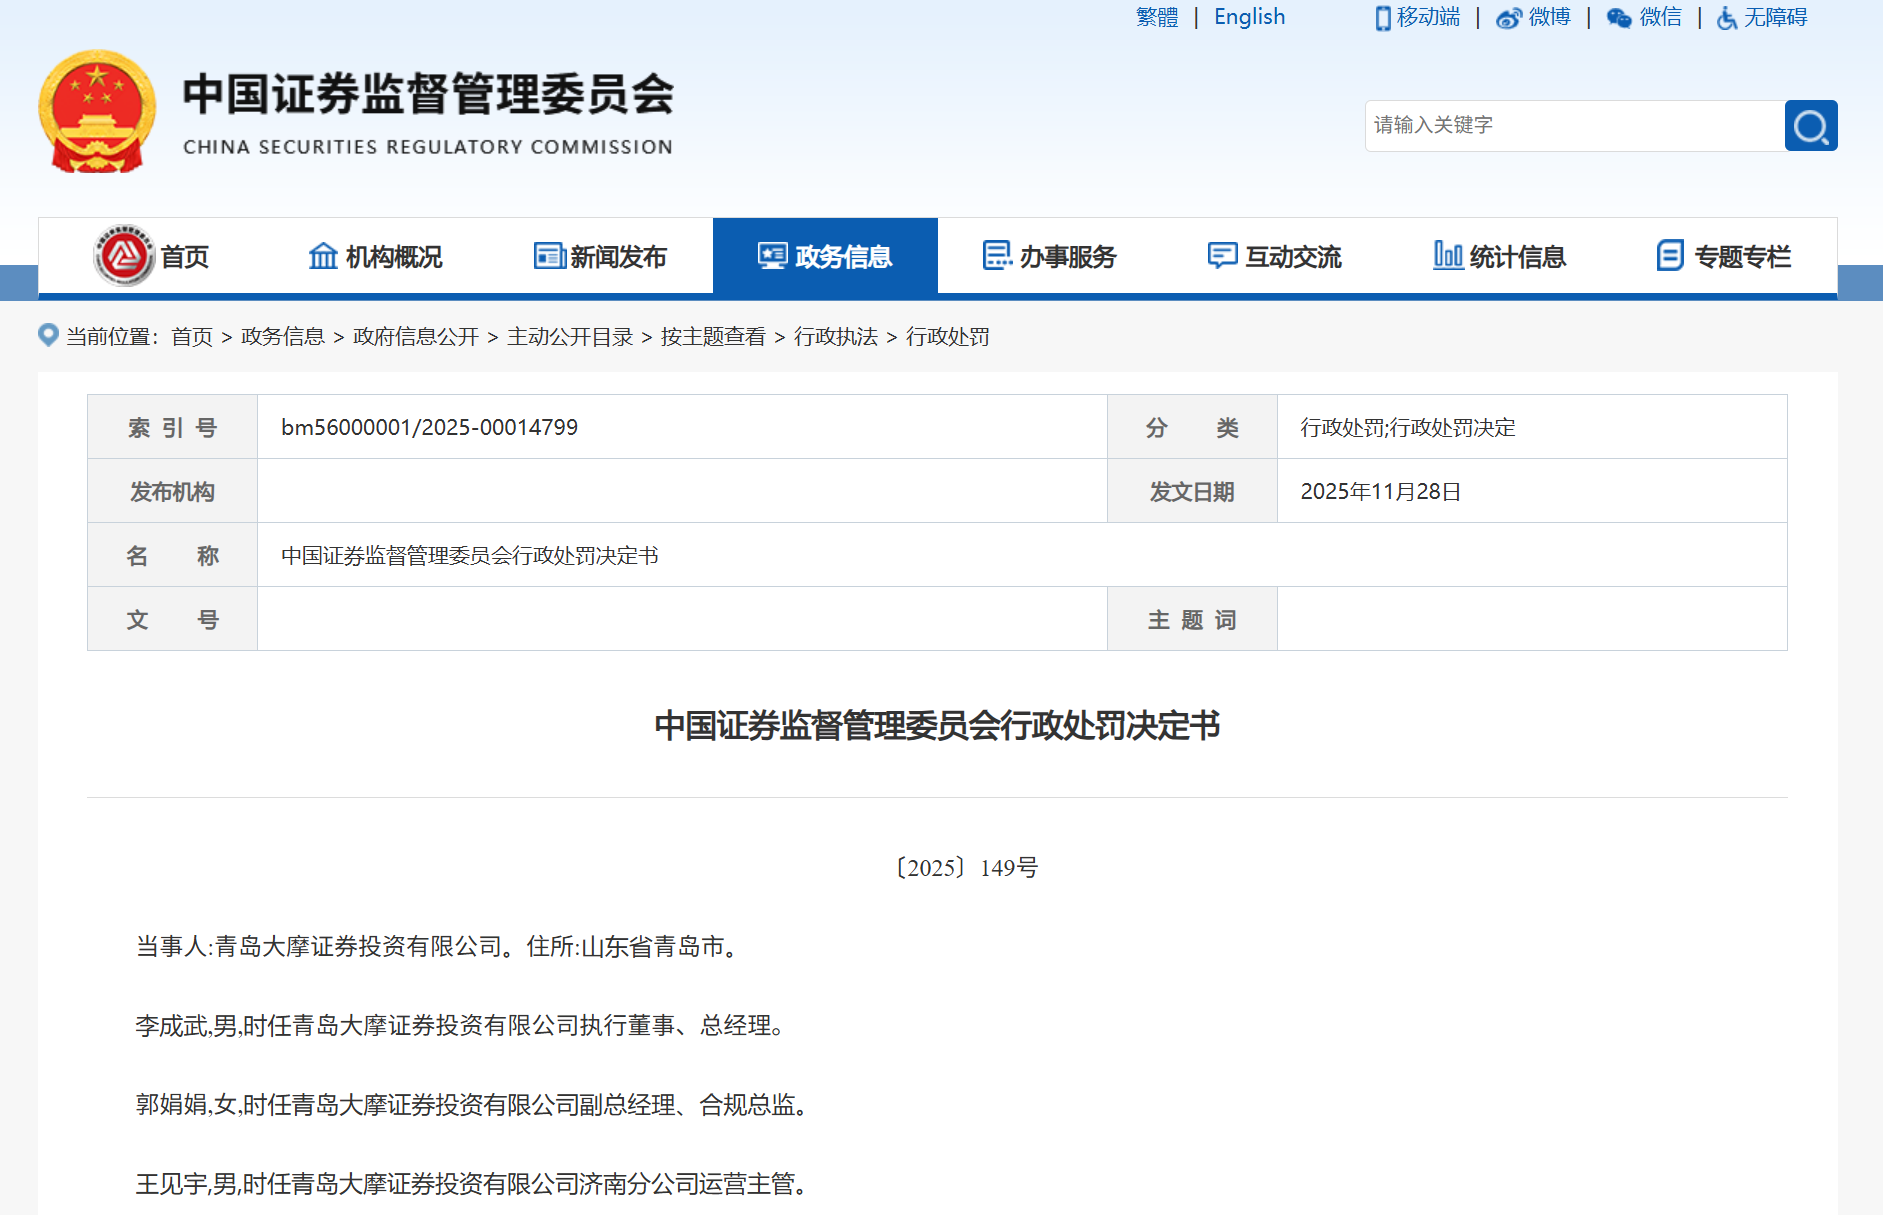1883x1215 pixels.
Task: Click the 互动交流 chat bubble icon
Action: coord(1222,256)
